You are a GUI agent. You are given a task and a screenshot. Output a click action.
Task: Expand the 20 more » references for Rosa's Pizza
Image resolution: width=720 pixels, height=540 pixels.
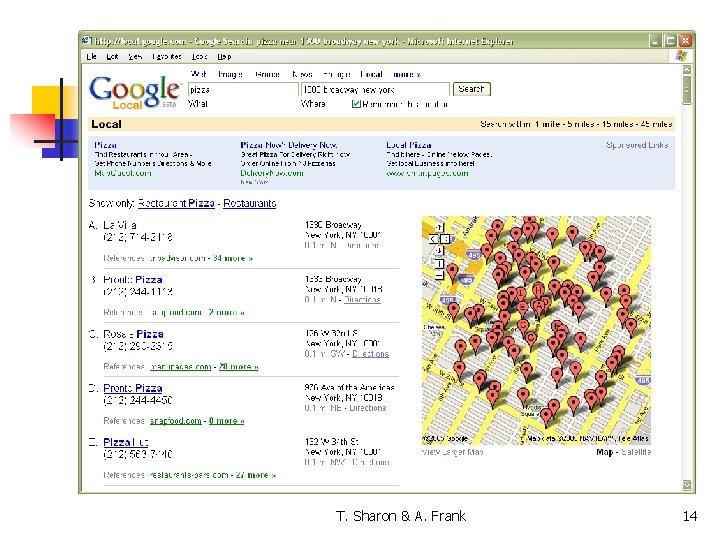tap(238, 366)
